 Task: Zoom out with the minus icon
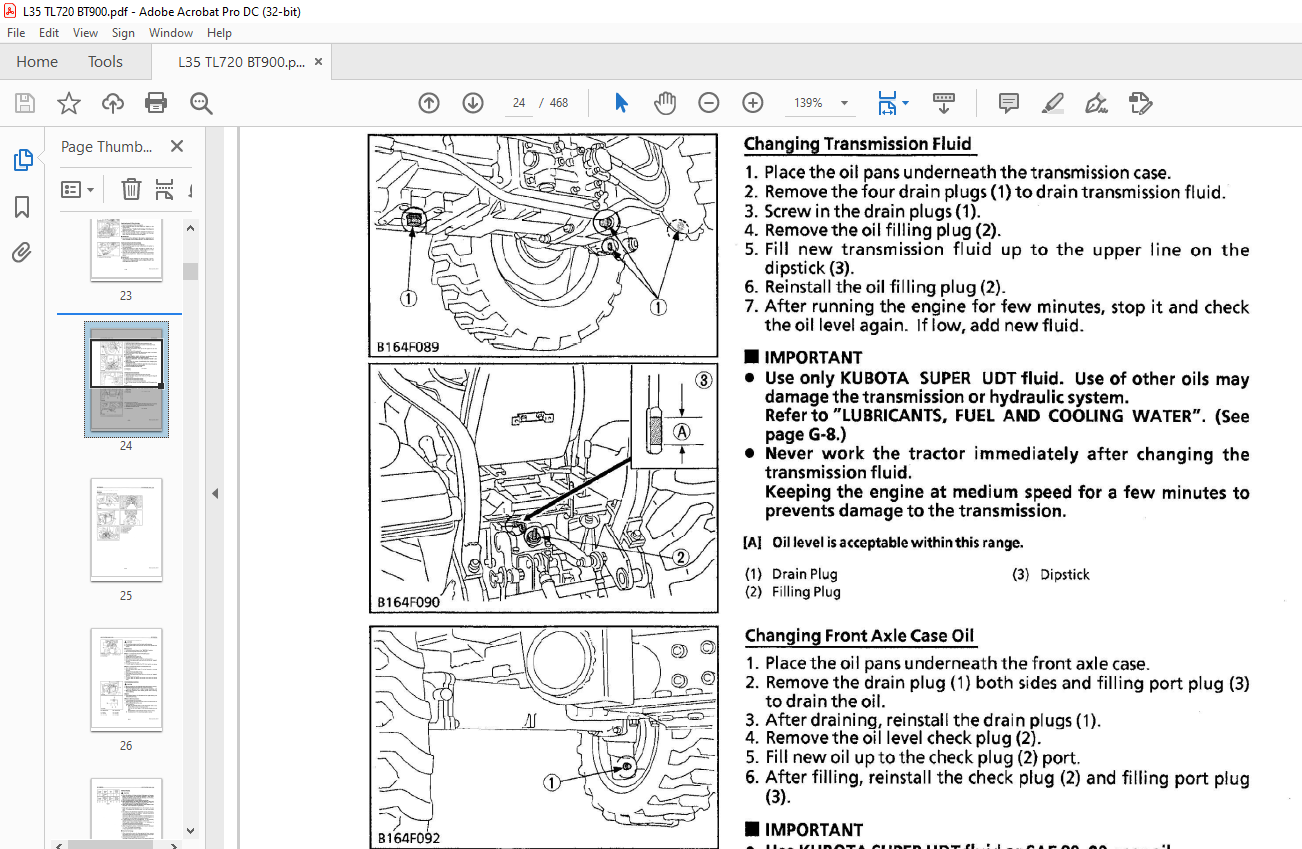709,103
